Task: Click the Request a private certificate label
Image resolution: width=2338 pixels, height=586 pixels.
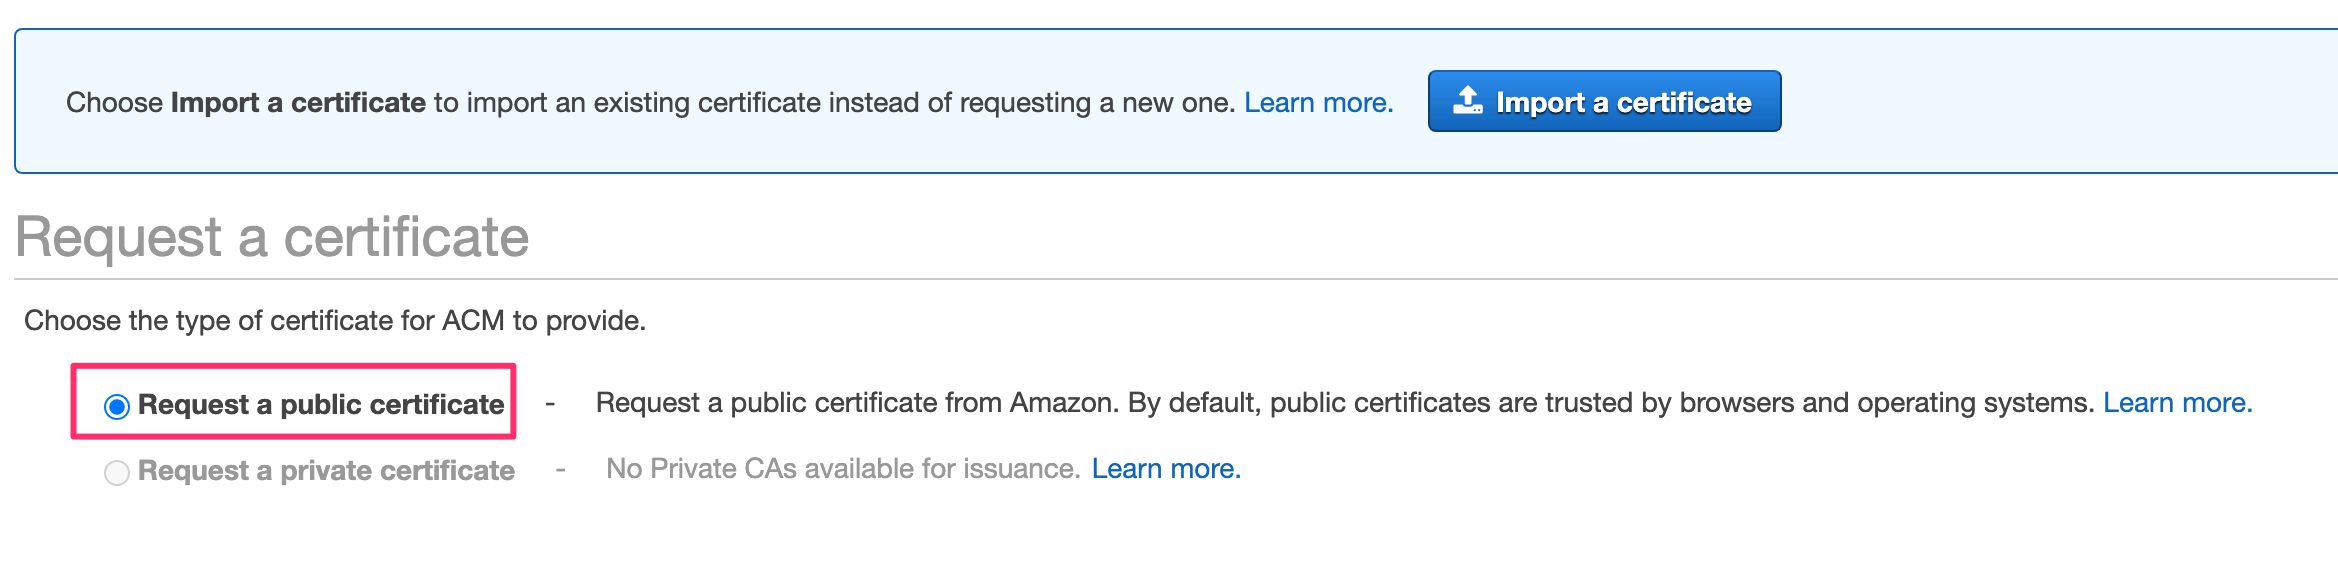Action: click(x=326, y=471)
